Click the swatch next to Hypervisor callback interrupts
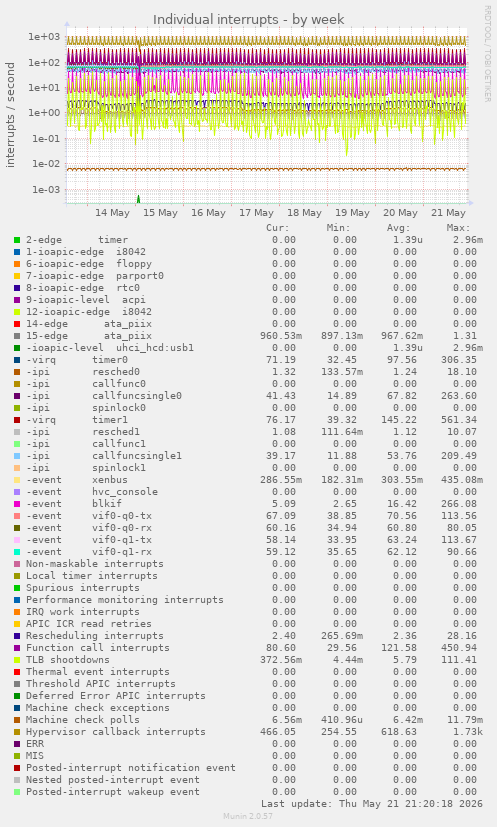Screen dimensions: 497x827 [17, 732]
